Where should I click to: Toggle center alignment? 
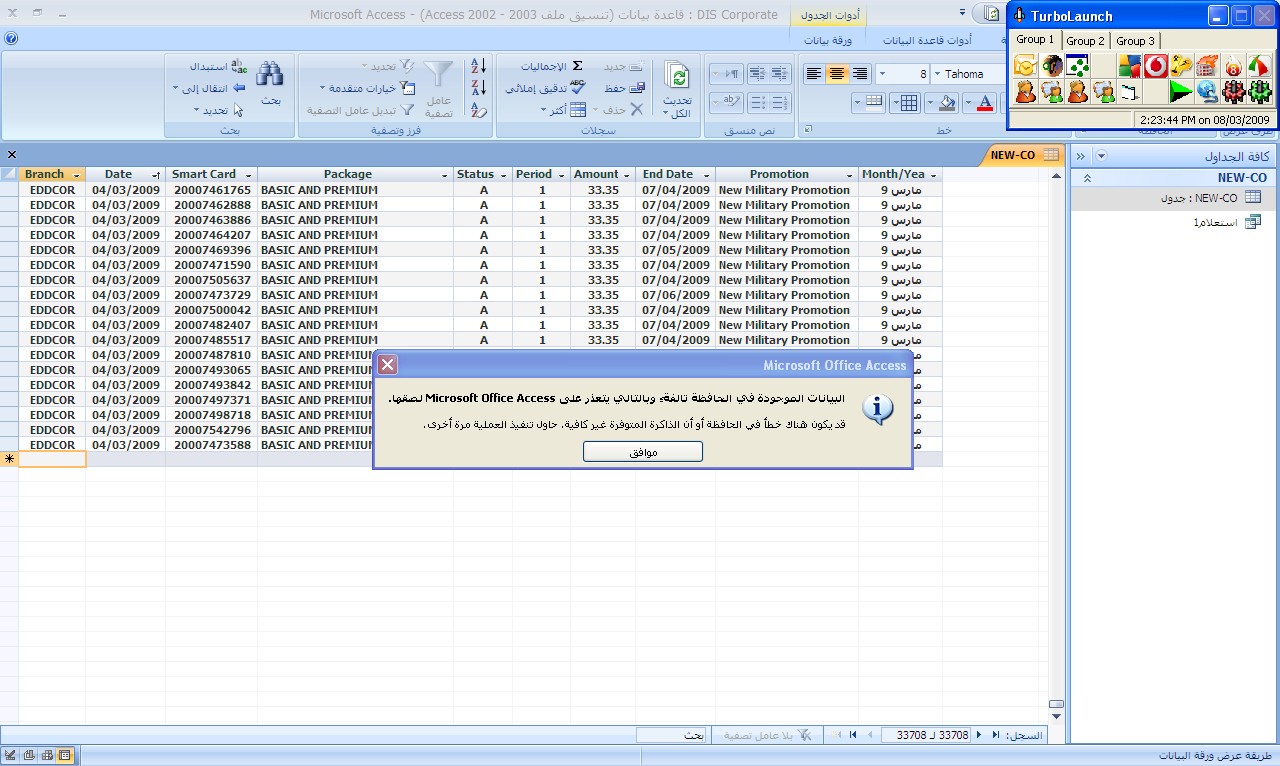coord(837,74)
